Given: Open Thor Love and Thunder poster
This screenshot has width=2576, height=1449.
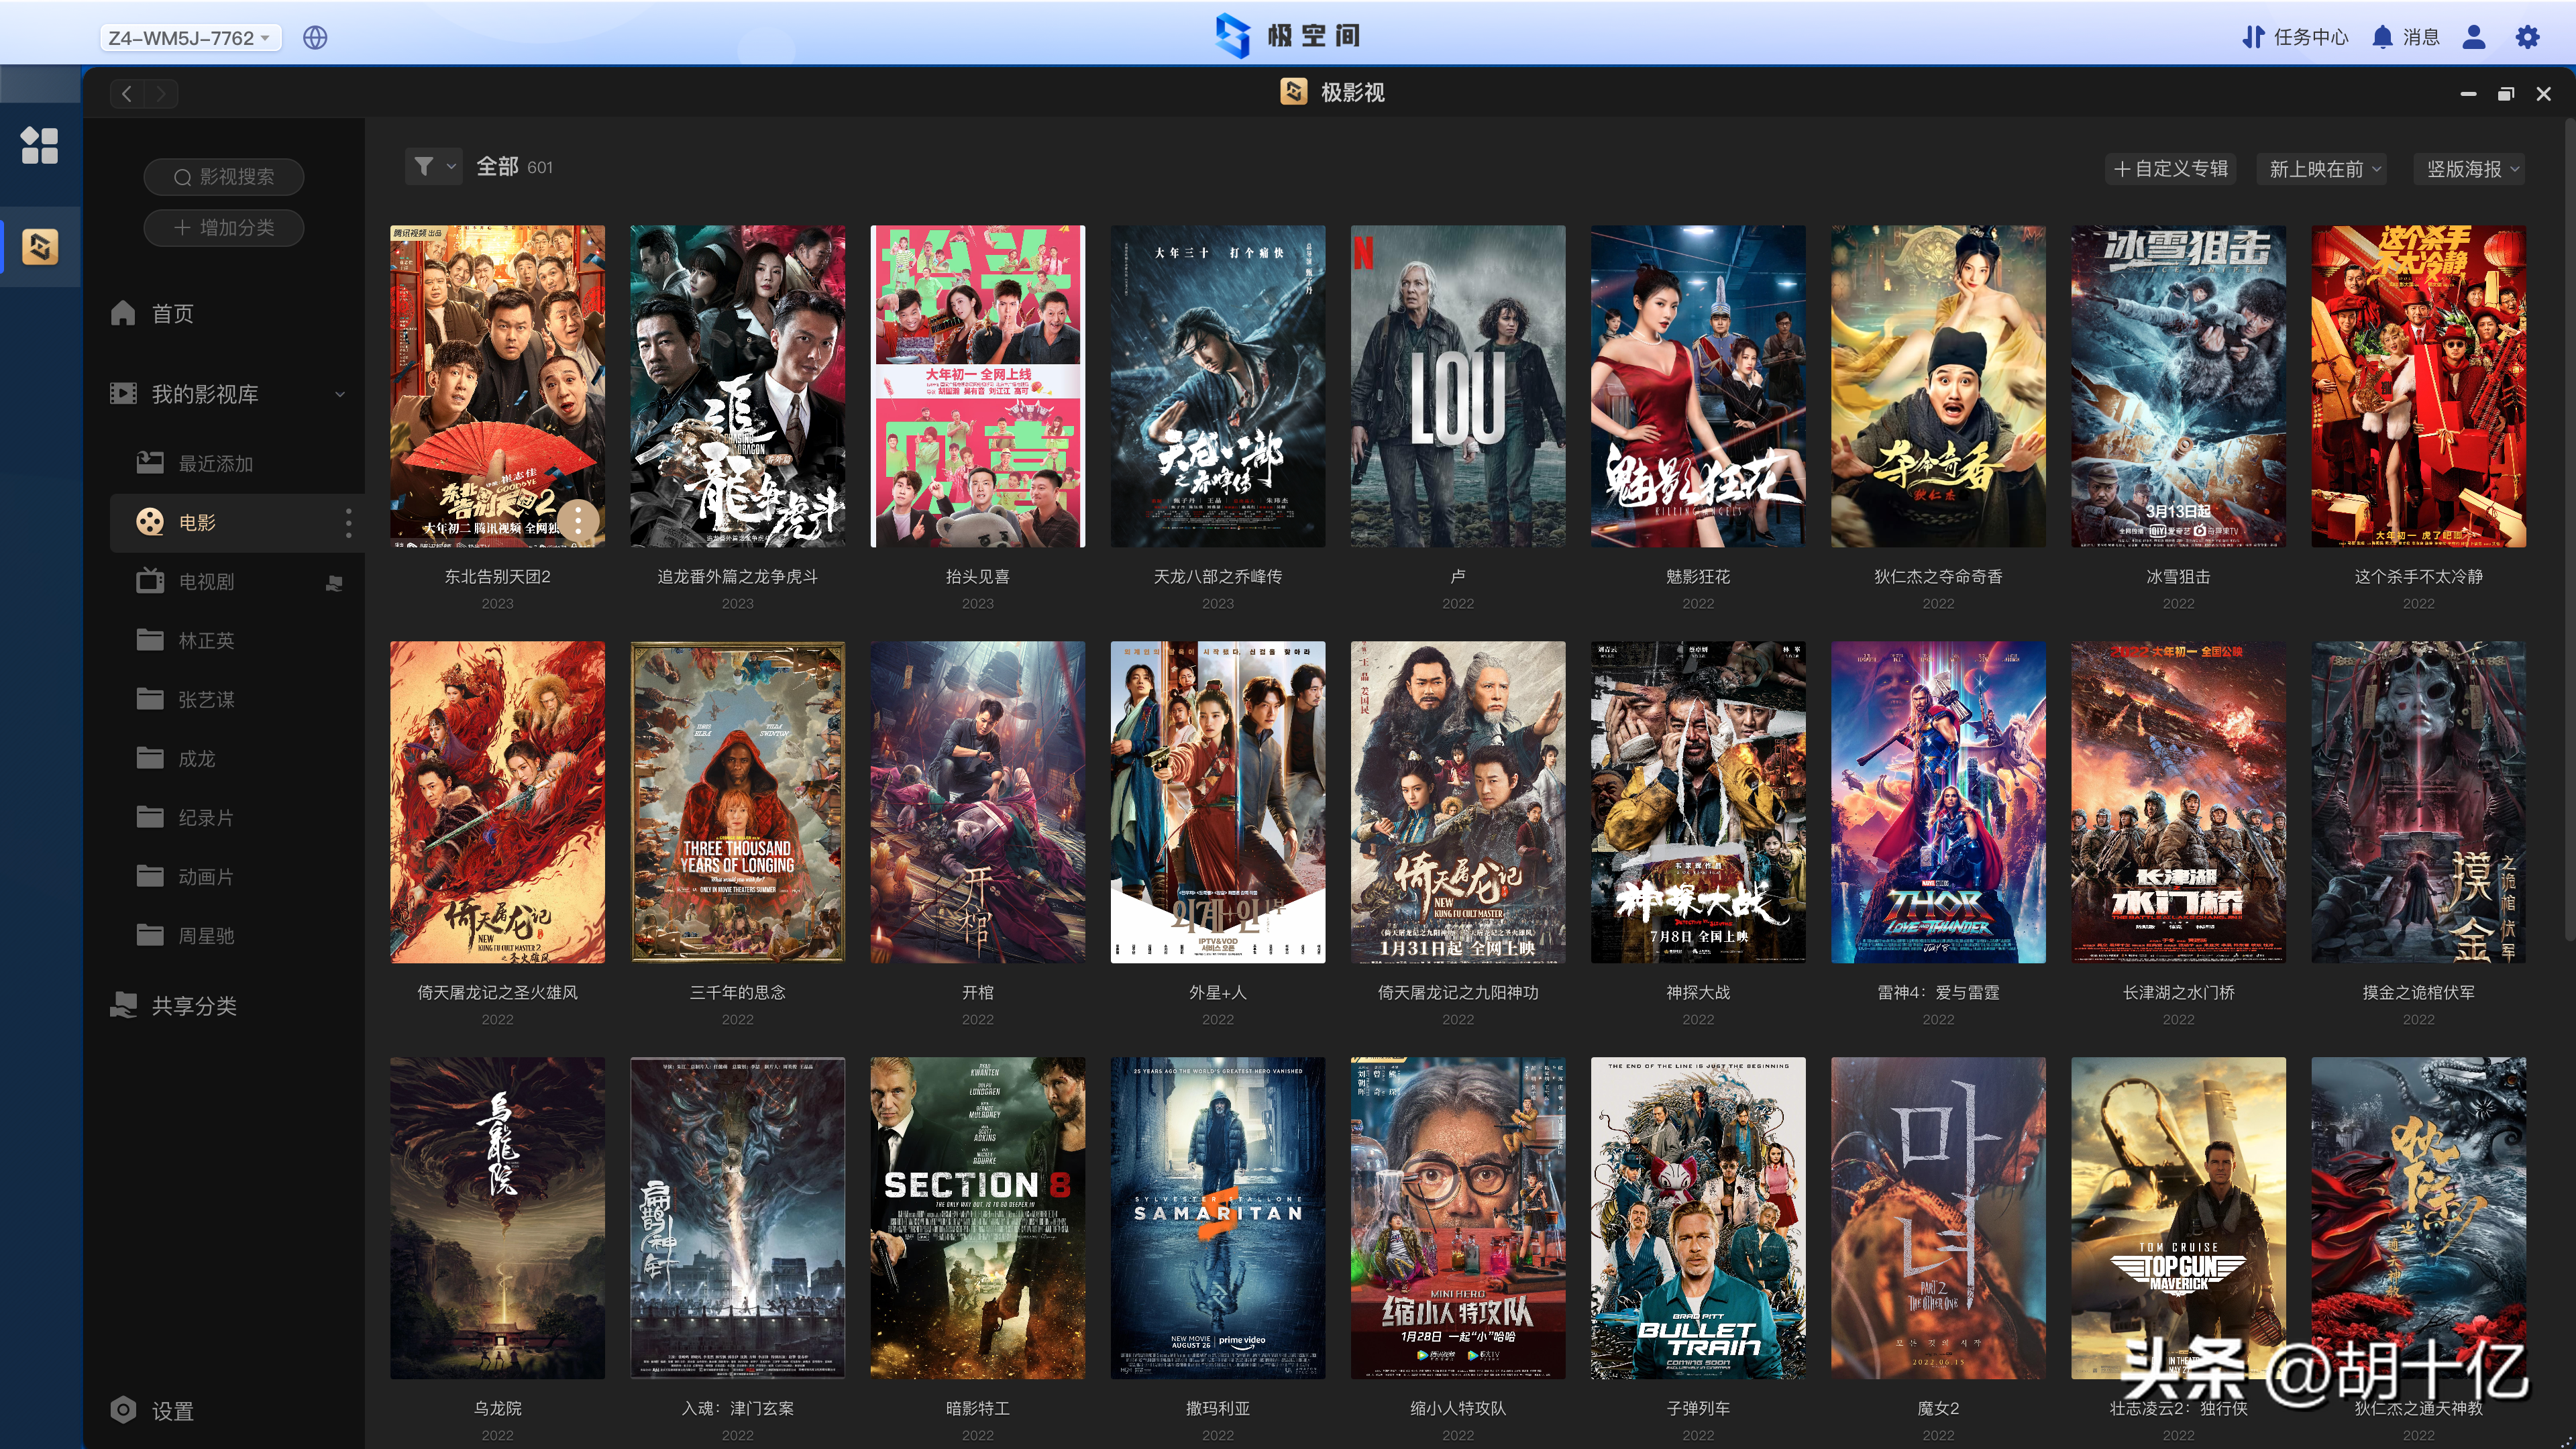Looking at the screenshot, I should (x=1938, y=802).
